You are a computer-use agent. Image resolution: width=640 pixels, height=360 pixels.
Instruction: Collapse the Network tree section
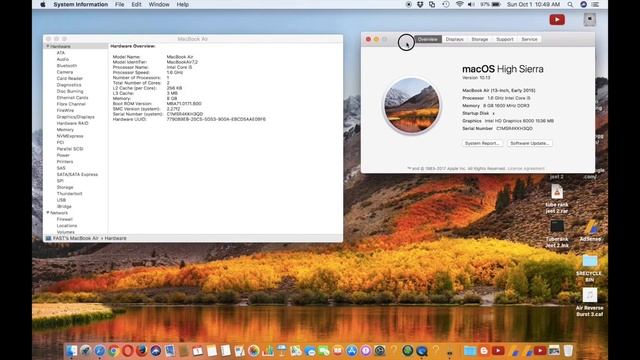48,213
